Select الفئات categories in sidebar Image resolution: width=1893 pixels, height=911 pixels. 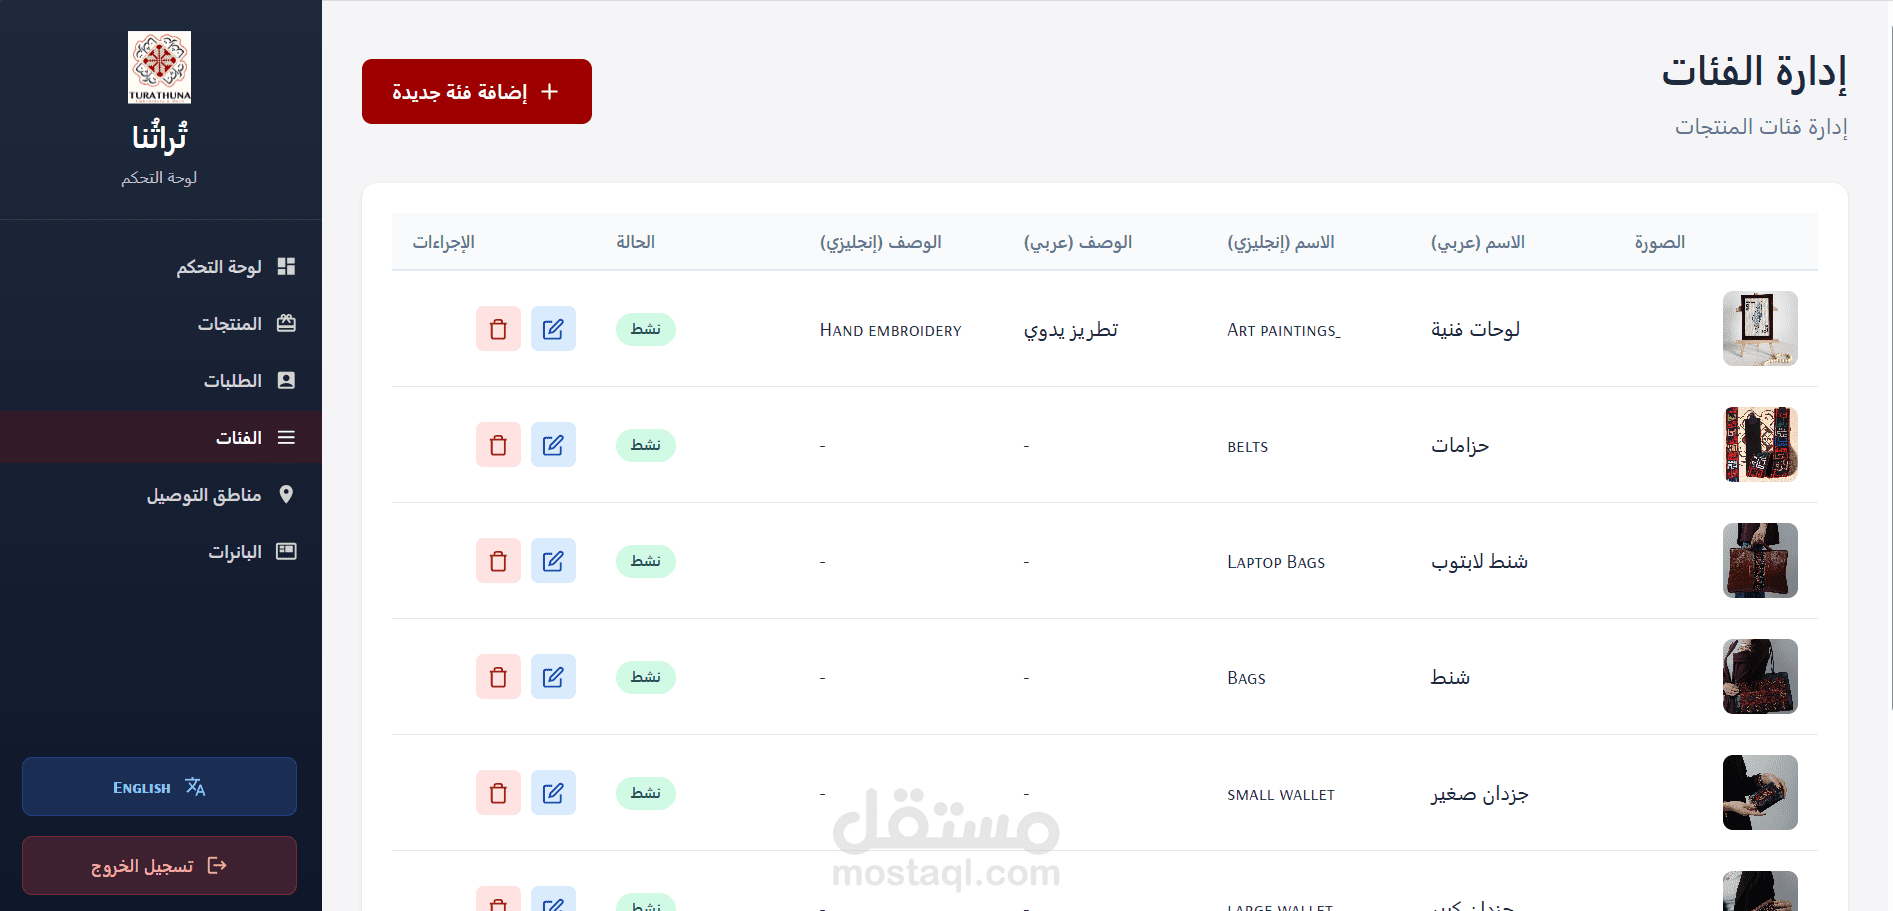161,437
